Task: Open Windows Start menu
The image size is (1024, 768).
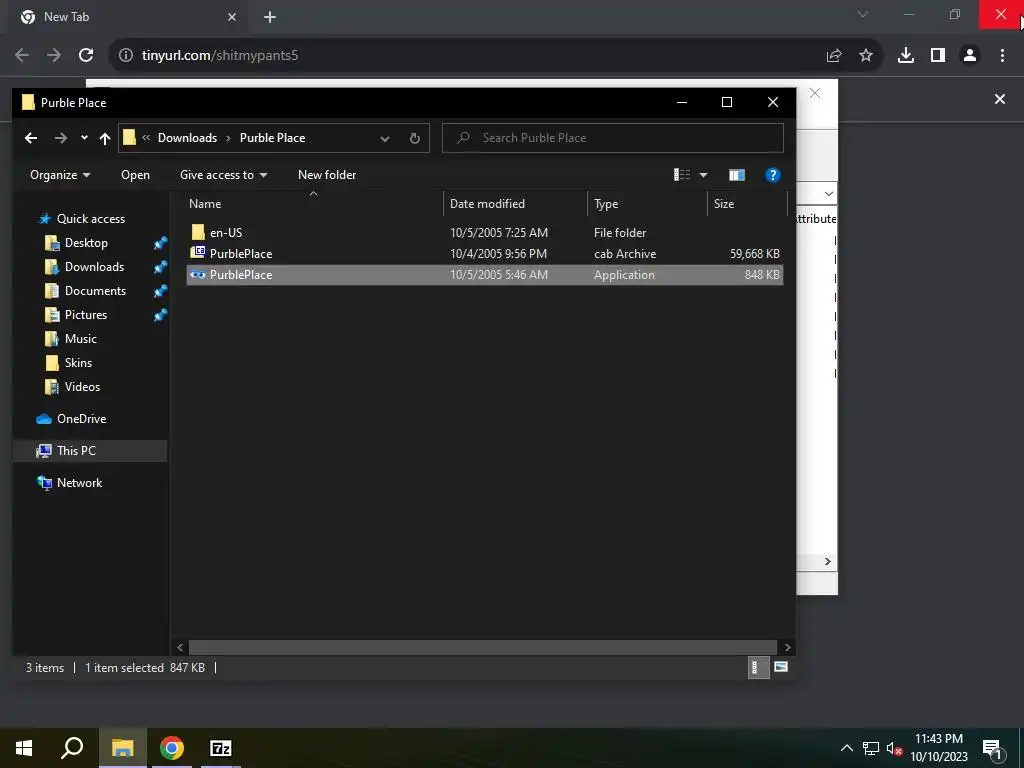Action: click(x=24, y=748)
